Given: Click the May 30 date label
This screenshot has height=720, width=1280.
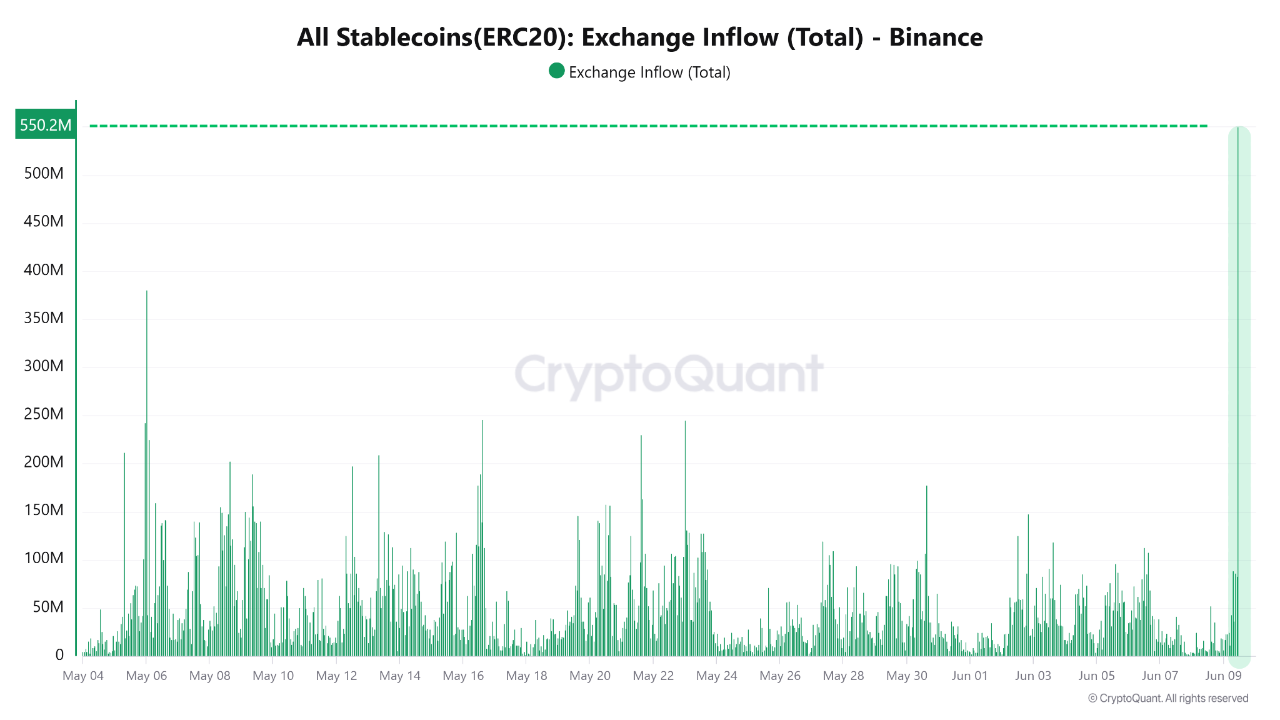Looking at the screenshot, I should [906, 676].
